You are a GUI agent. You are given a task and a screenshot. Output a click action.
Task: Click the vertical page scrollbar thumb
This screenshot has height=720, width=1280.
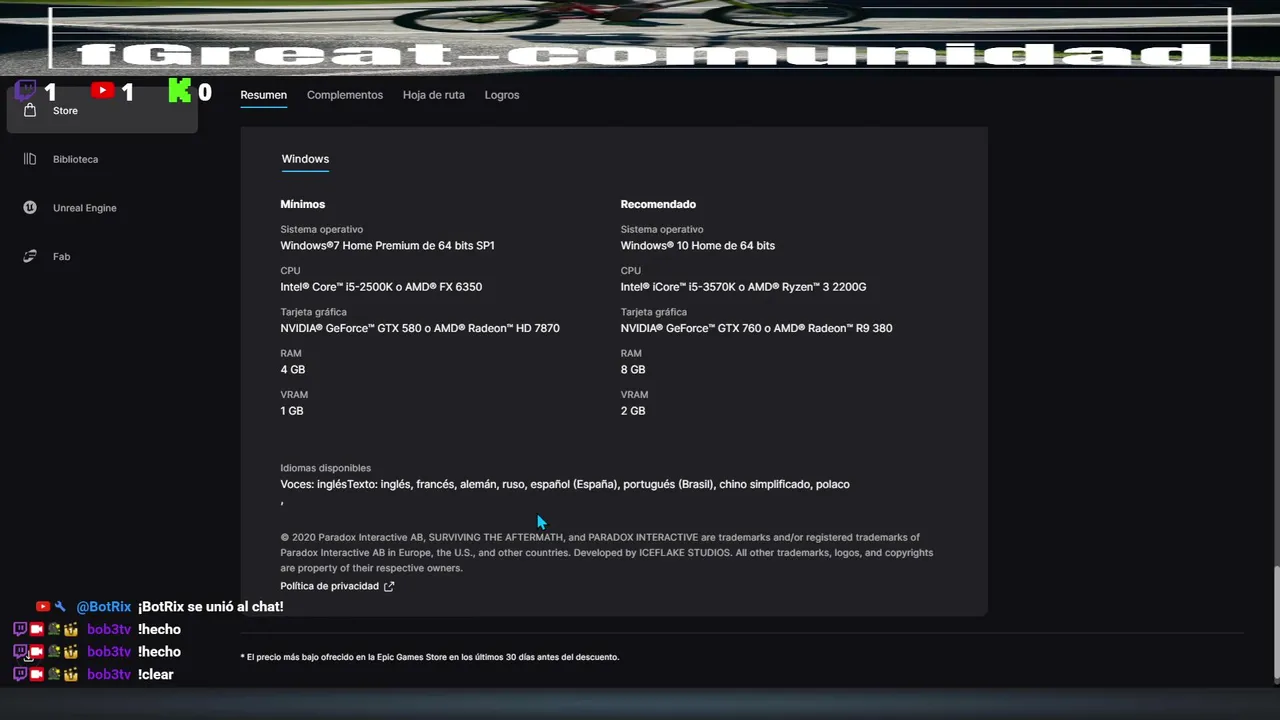point(1275,624)
